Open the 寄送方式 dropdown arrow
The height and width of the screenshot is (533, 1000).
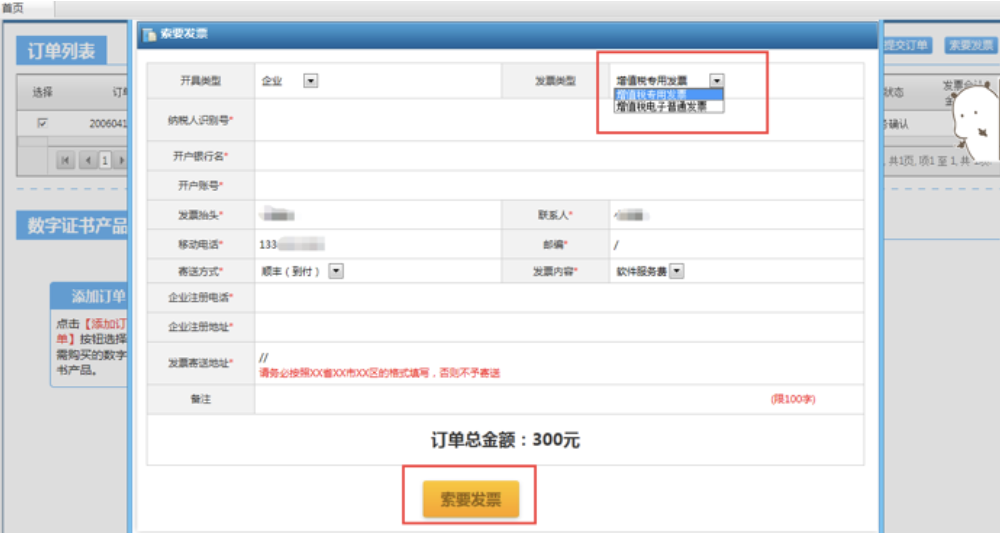point(336,270)
